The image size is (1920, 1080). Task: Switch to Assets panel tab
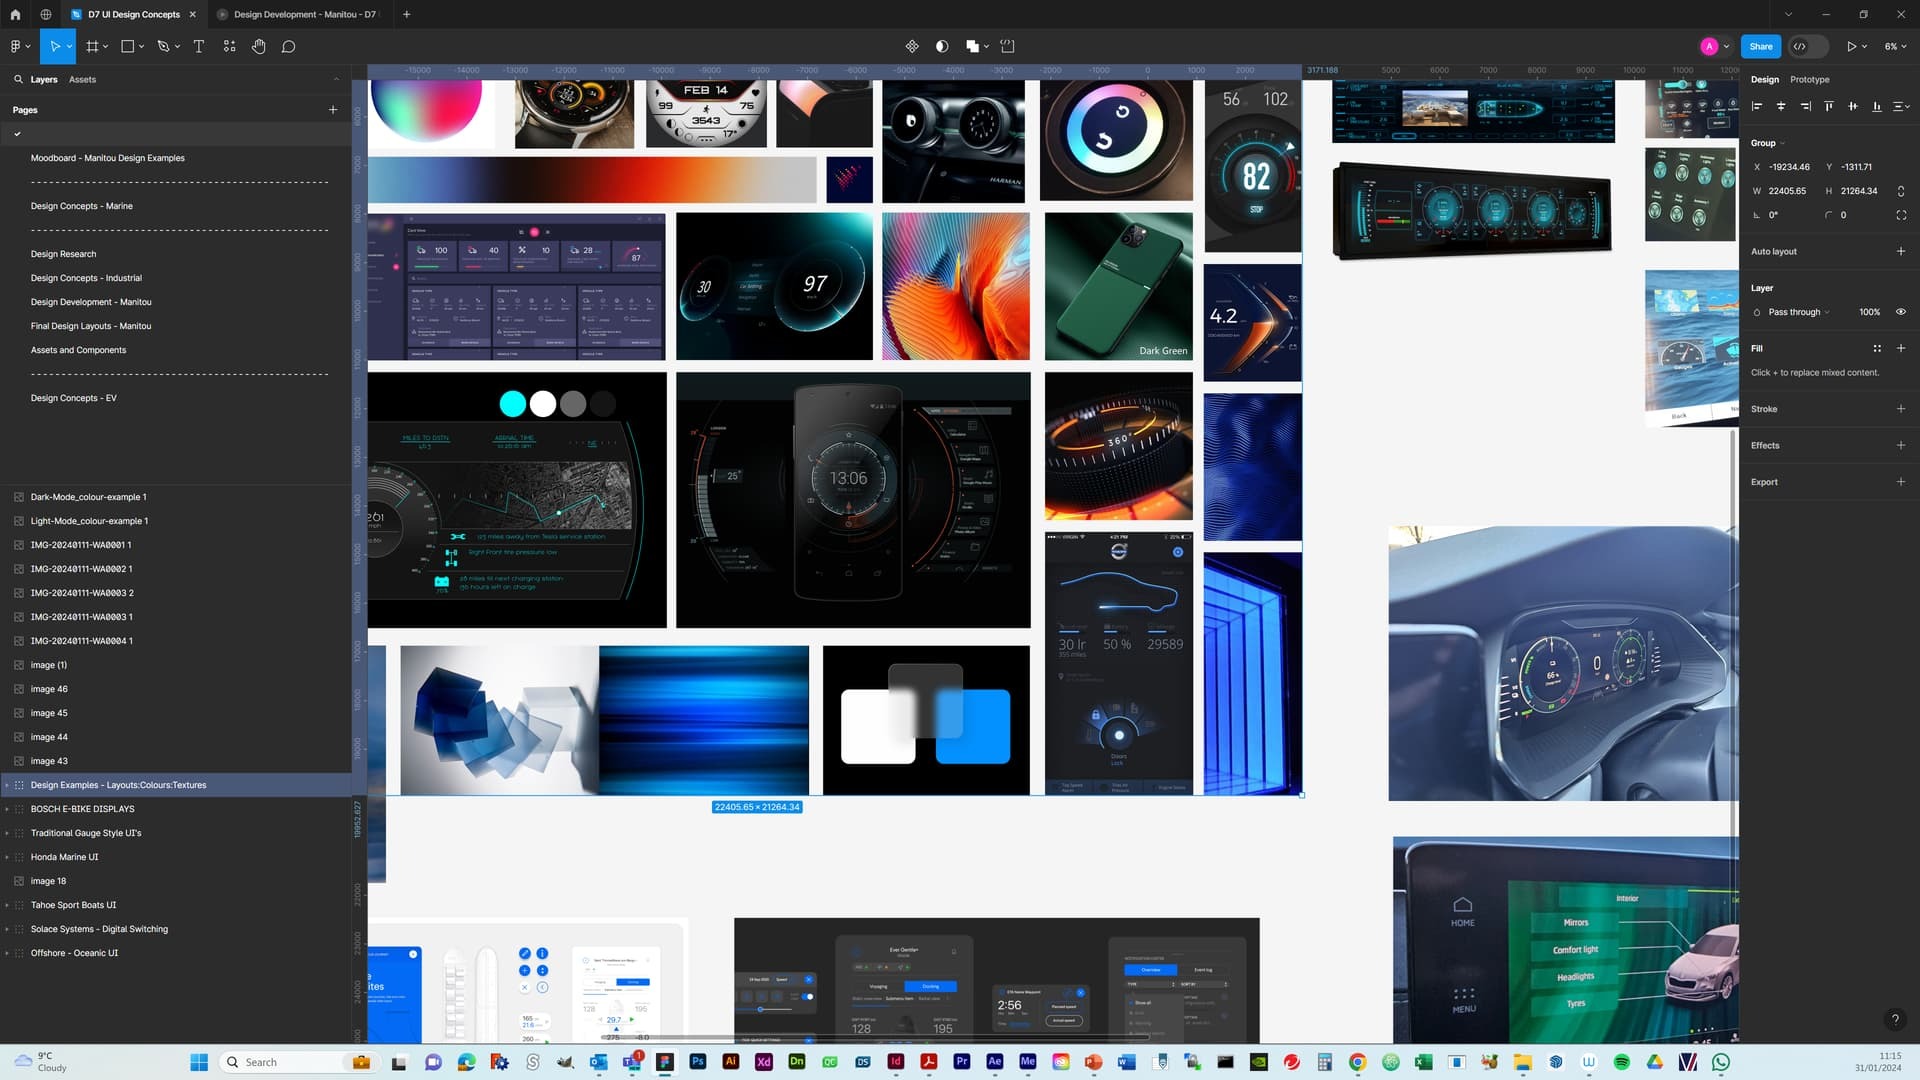click(x=83, y=79)
